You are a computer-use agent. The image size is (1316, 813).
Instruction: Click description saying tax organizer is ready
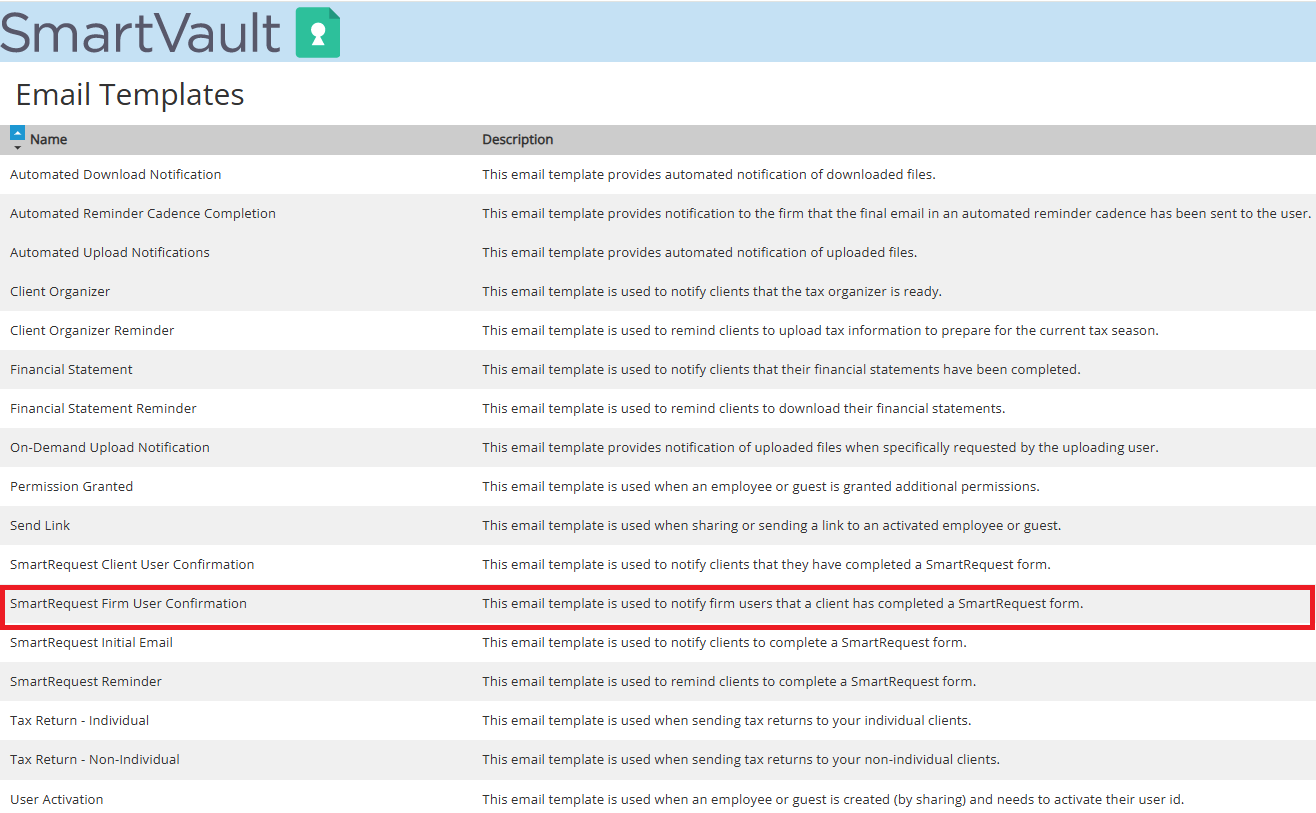(x=712, y=291)
